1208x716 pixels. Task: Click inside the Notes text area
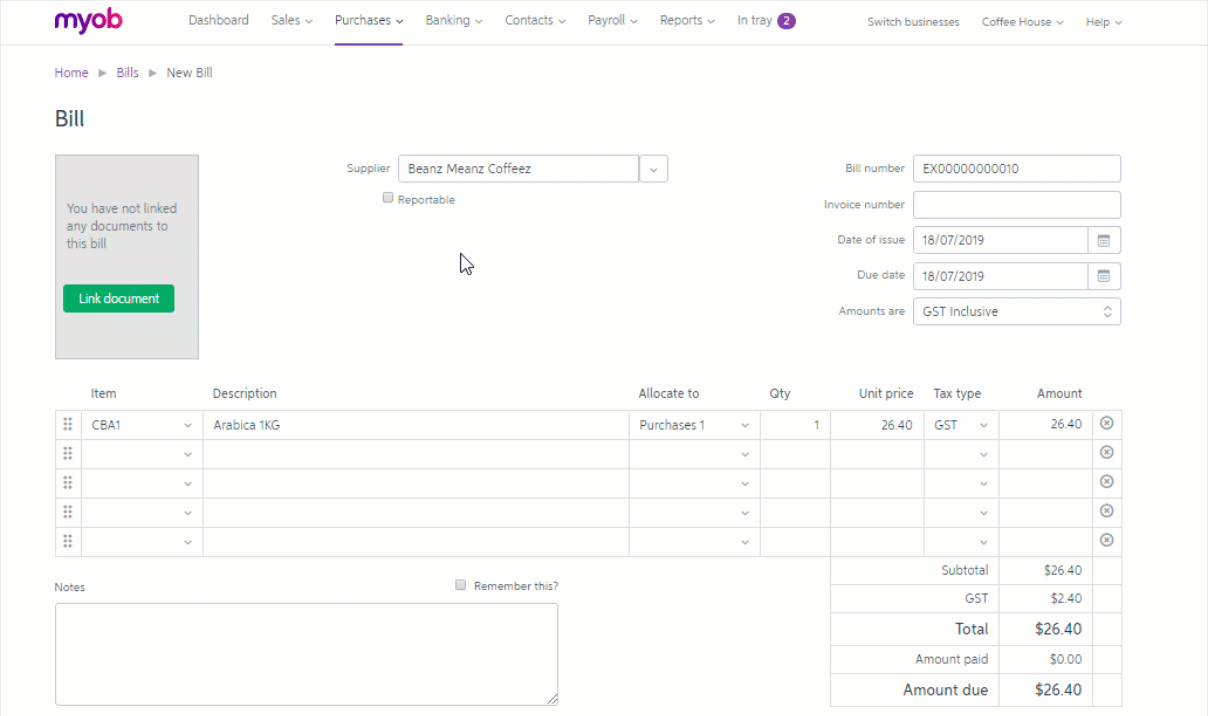tap(306, 654)
